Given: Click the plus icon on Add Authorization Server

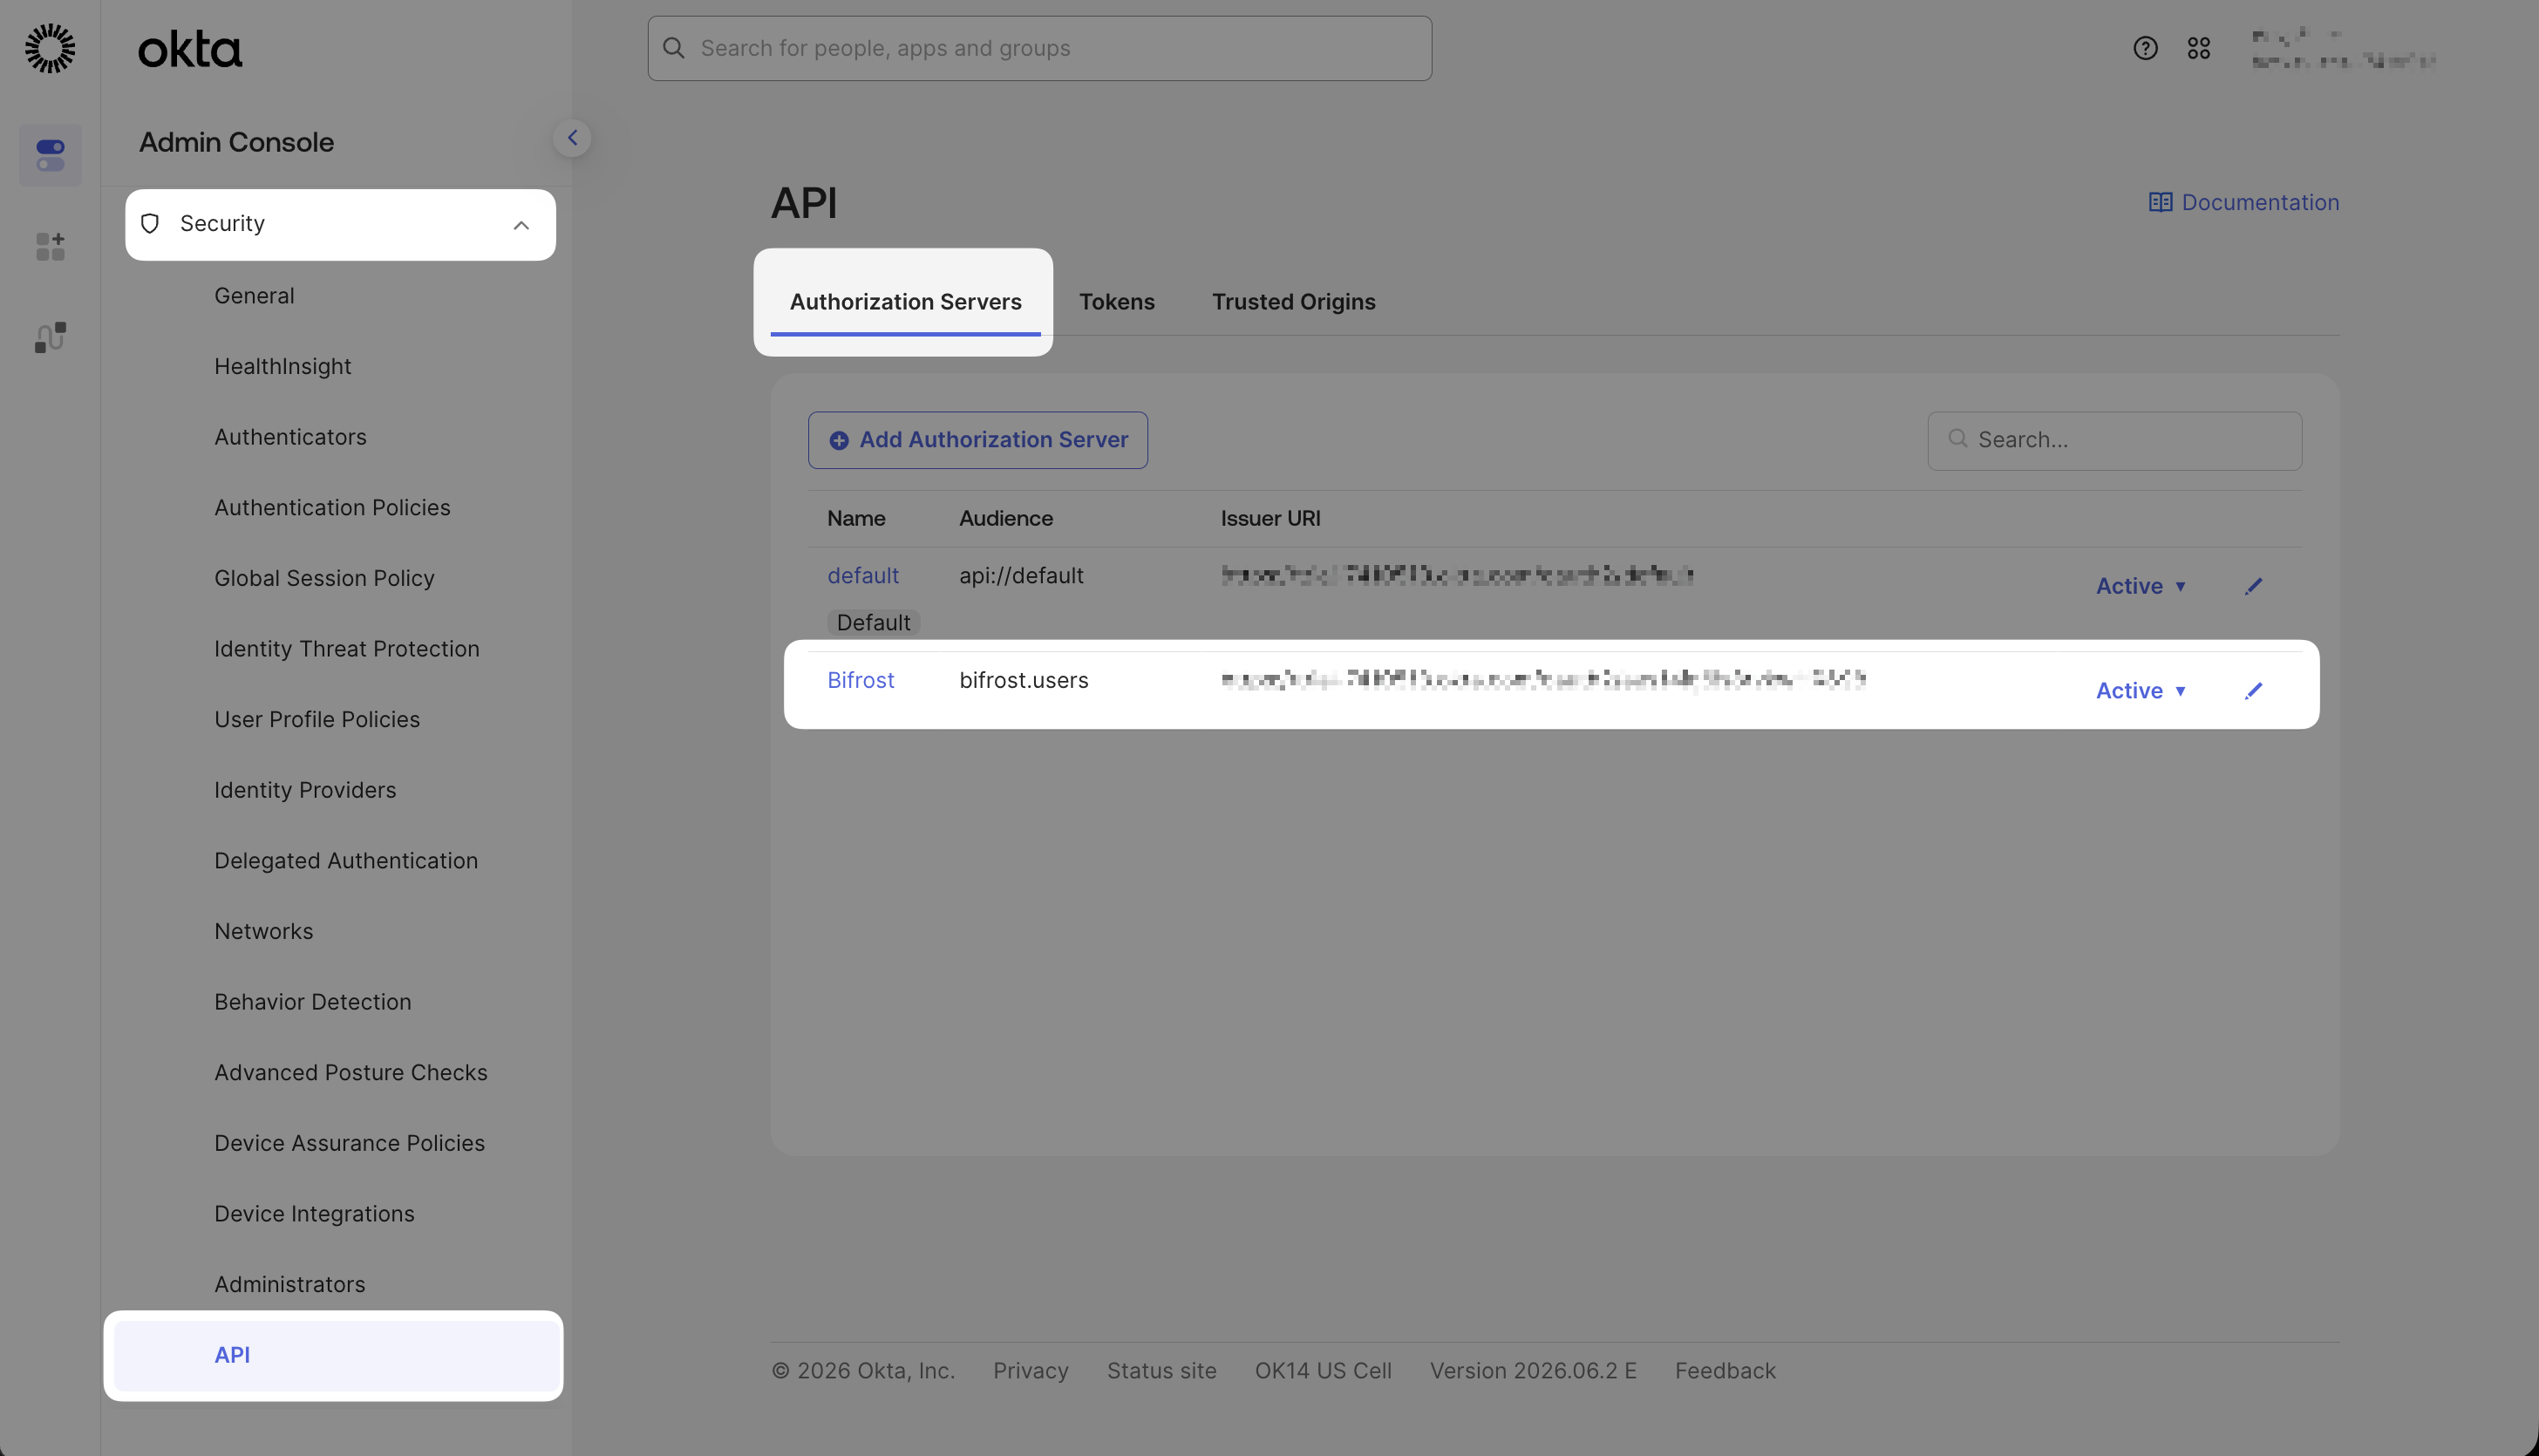Looking at the screenshot, I should click(839, 440).
